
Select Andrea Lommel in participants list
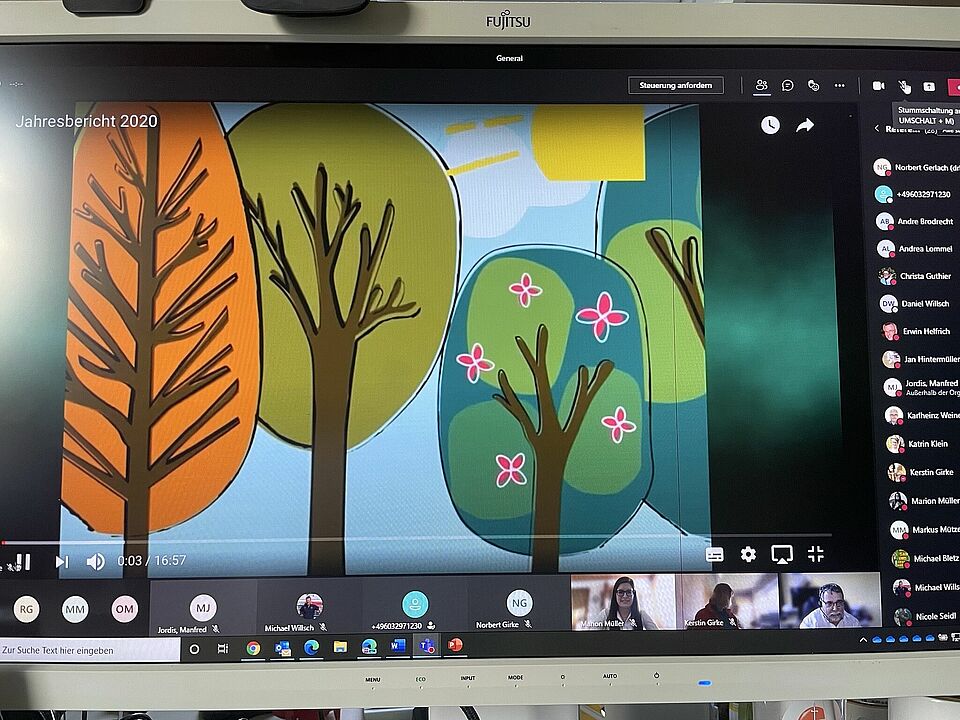click(917, 249)
